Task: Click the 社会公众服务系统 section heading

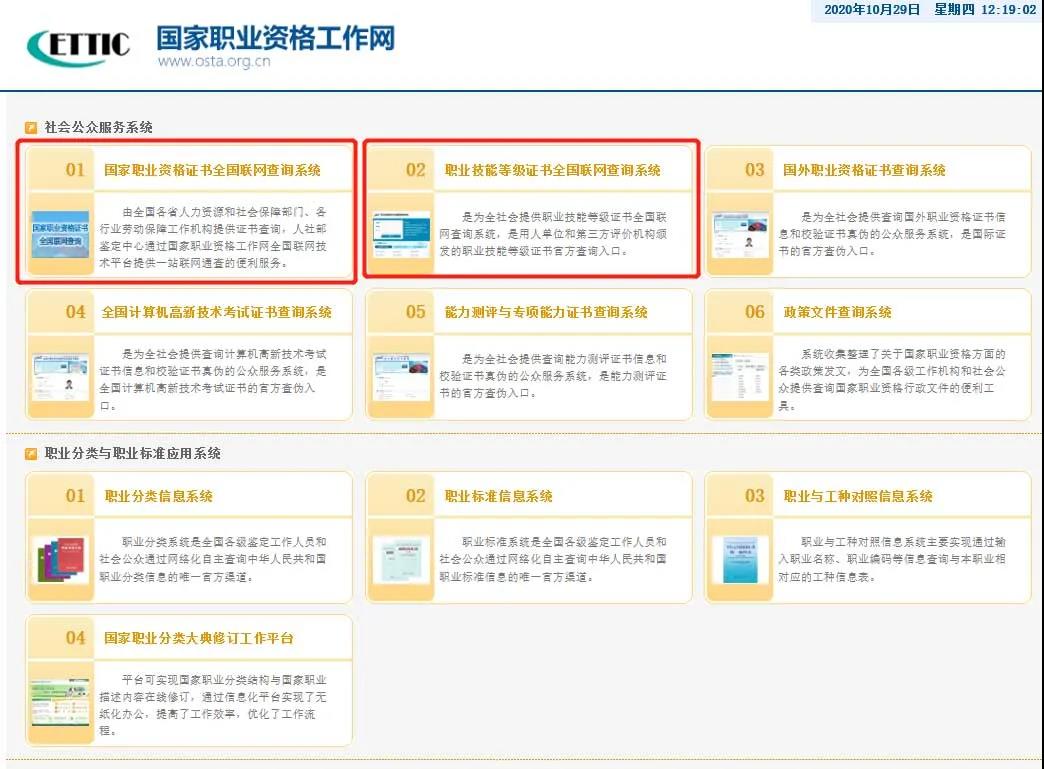Action: (99, 127)
